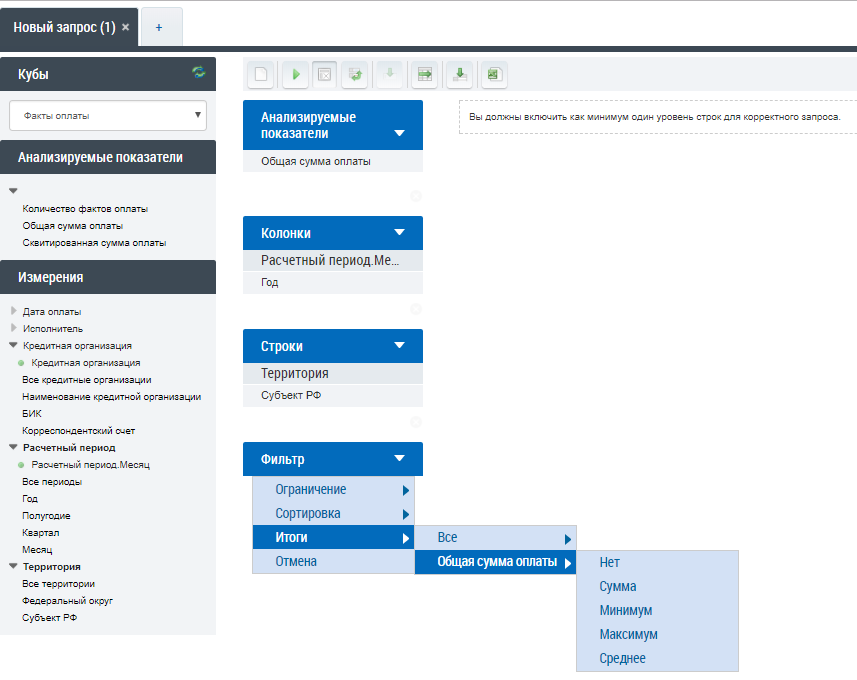This screenshot has height=680, width=857.
Task: Open the Анализируемые показатели axis dropdown arrow
Action: (400, 133)
